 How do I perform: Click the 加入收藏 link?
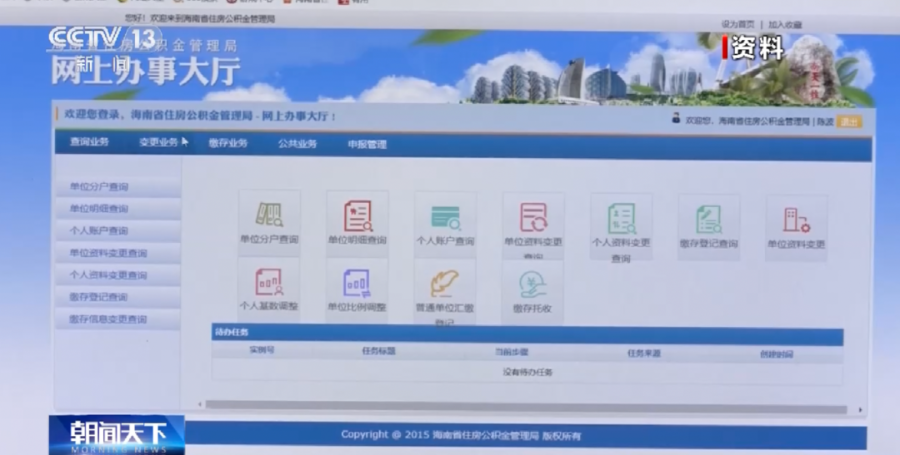(785, 24)
